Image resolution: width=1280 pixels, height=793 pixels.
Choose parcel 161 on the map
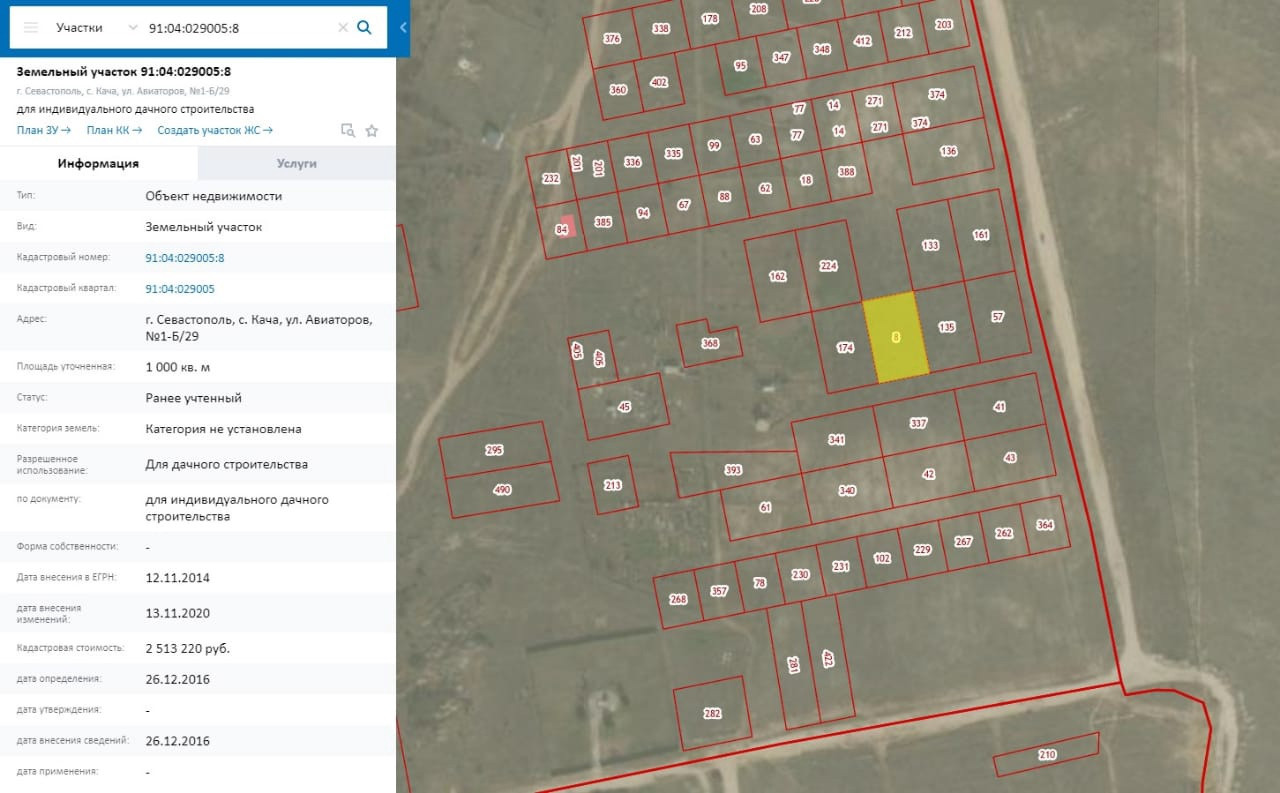(980, 235)
